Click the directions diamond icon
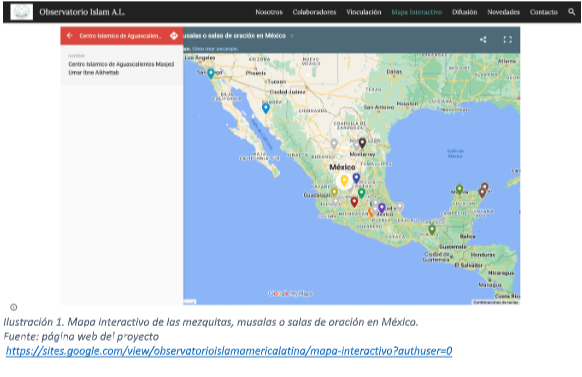 pos(174,36)
